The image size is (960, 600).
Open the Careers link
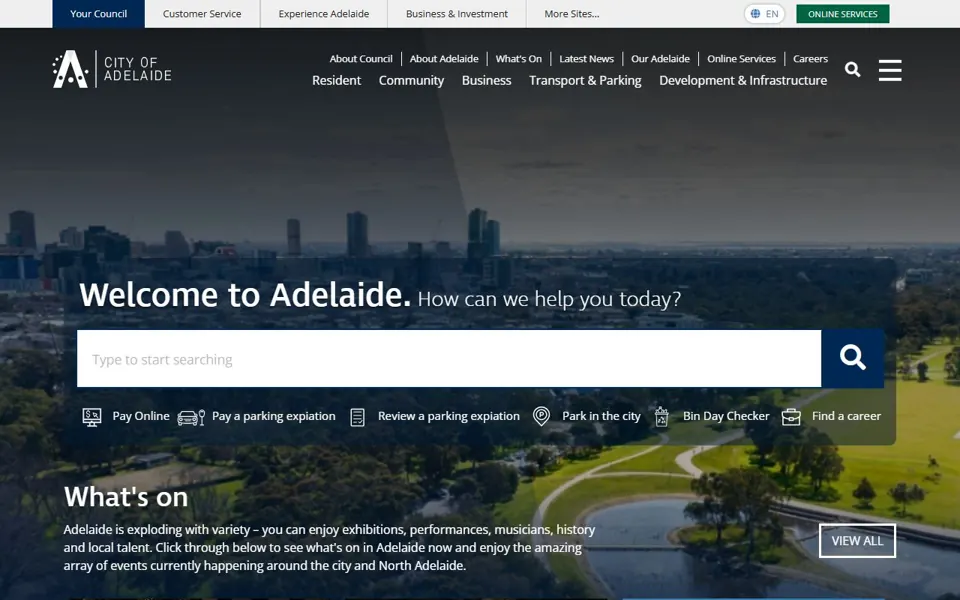coord(810,59)
